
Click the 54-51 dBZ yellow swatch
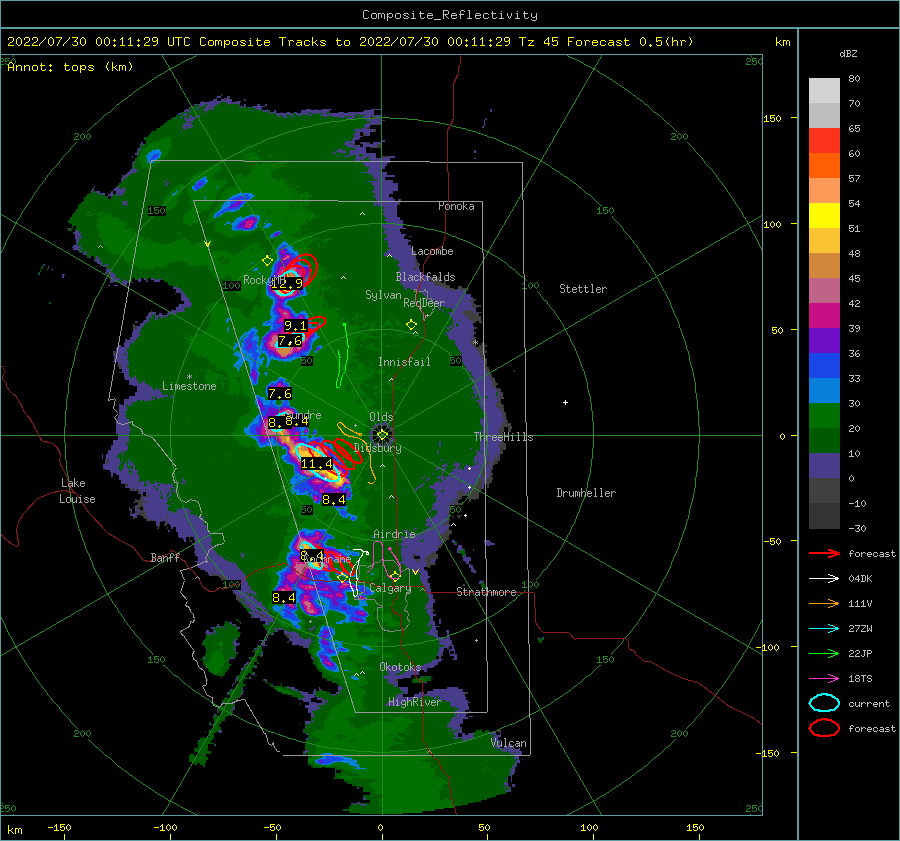click(x=824, y=216)
